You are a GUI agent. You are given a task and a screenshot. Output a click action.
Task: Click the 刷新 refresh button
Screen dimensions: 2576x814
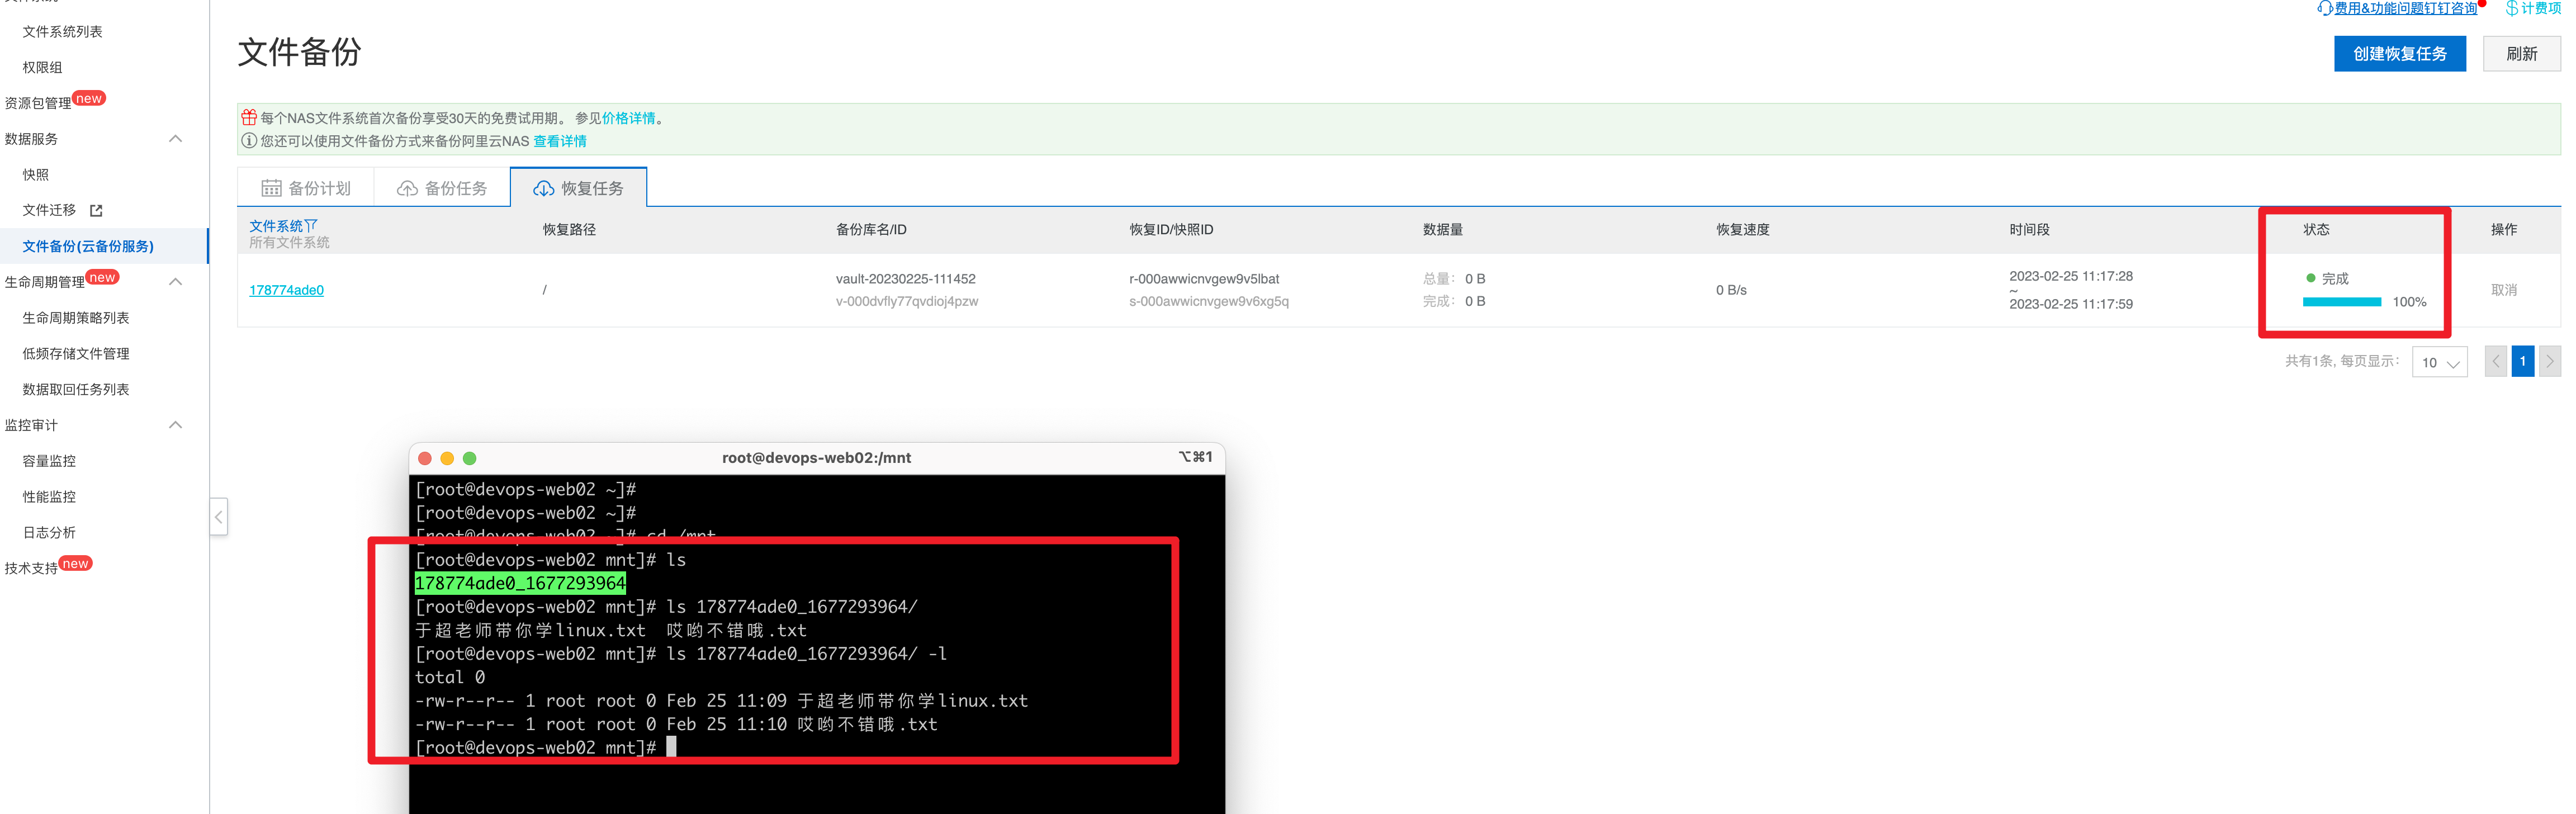pos(2521,54)
